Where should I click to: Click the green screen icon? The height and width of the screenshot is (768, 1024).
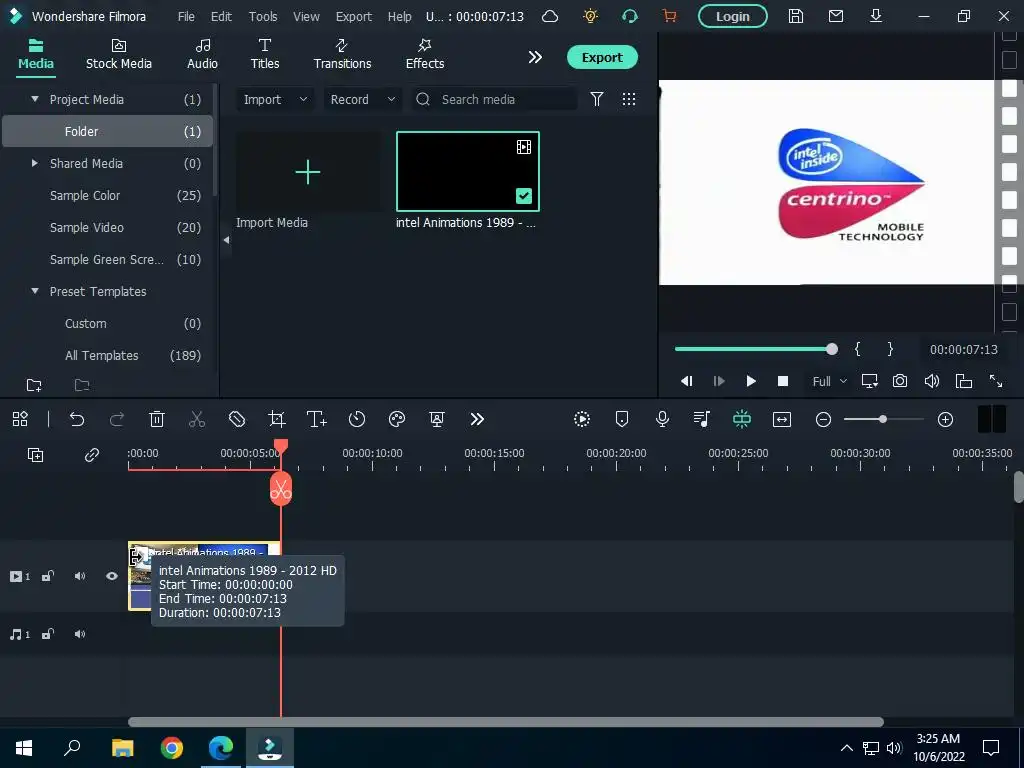[x=437, y=419]
